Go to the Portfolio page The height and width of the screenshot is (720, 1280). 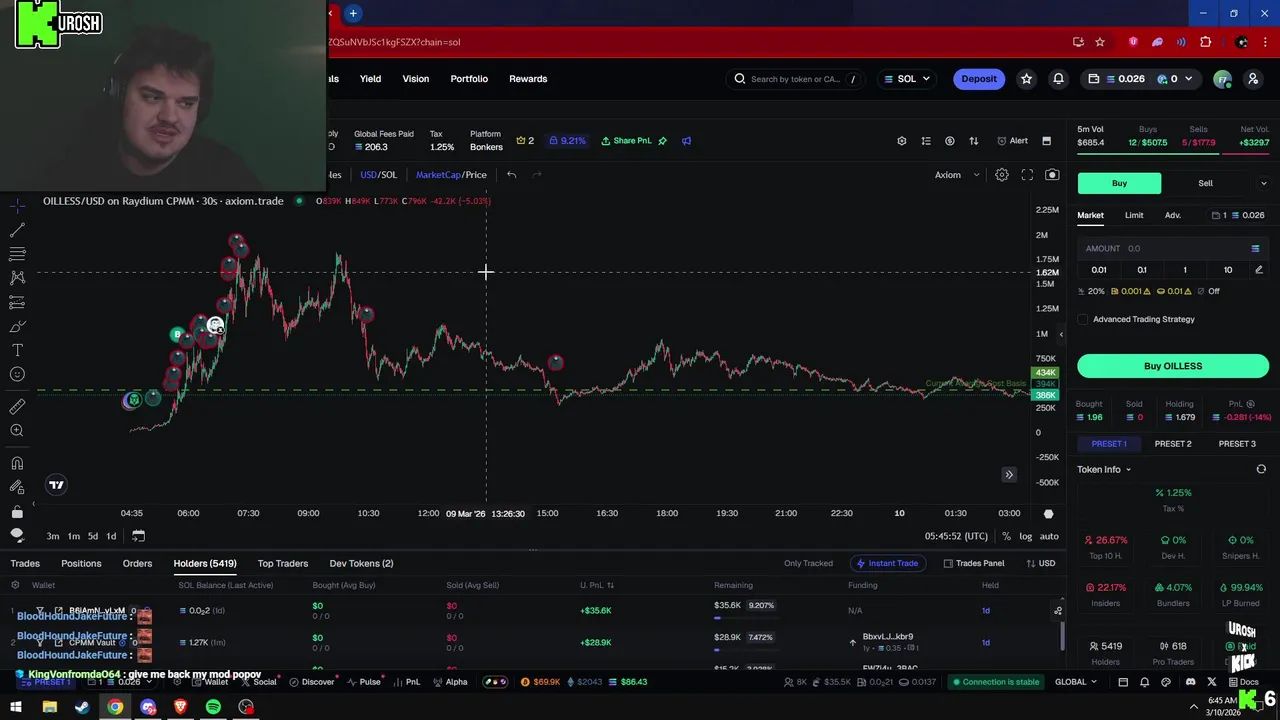tap(469, 79)
